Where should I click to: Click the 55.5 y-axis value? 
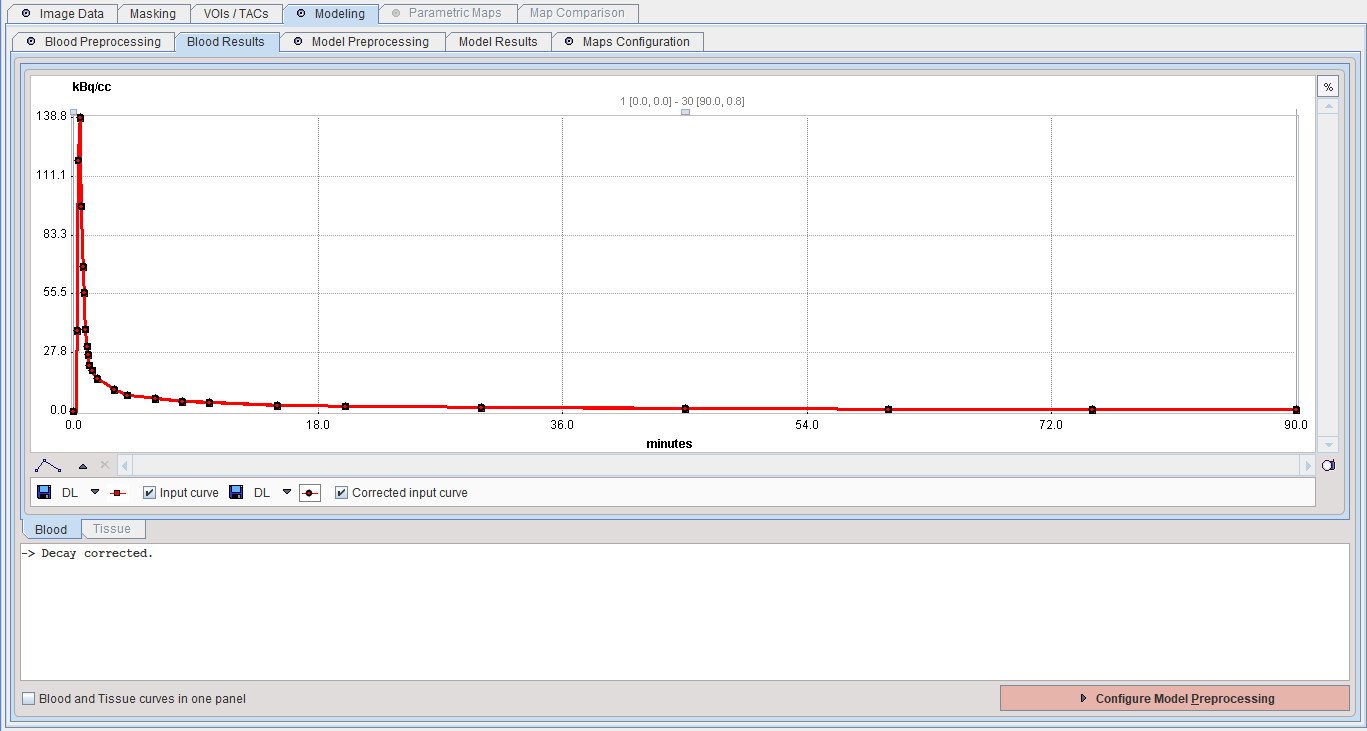(x=53, y=292)
